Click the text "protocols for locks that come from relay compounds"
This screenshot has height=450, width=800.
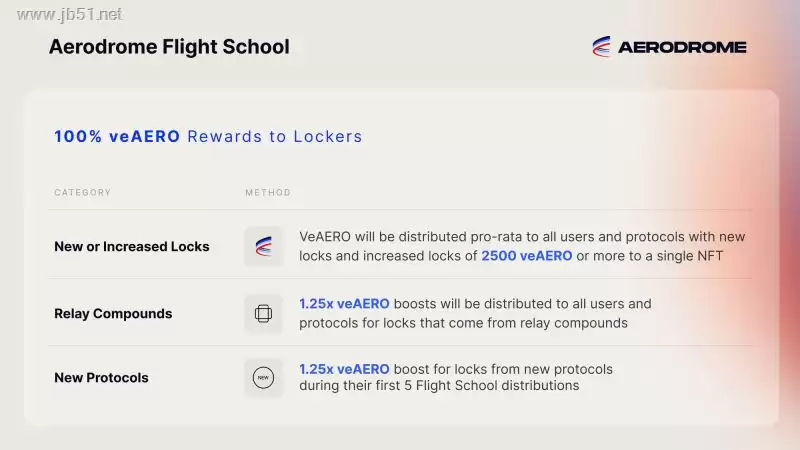pos(463,322)
